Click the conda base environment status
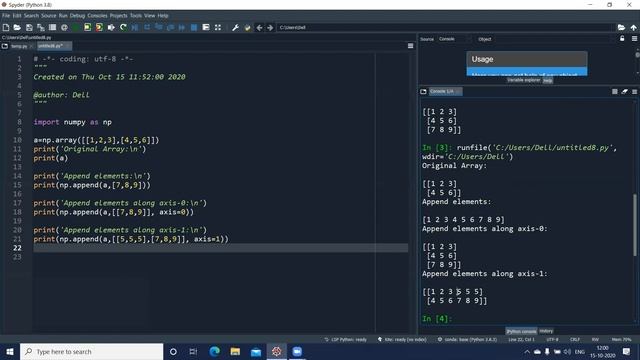Viewport: 640px width, 360px height. pyautogui.click(x=467, y=340)
